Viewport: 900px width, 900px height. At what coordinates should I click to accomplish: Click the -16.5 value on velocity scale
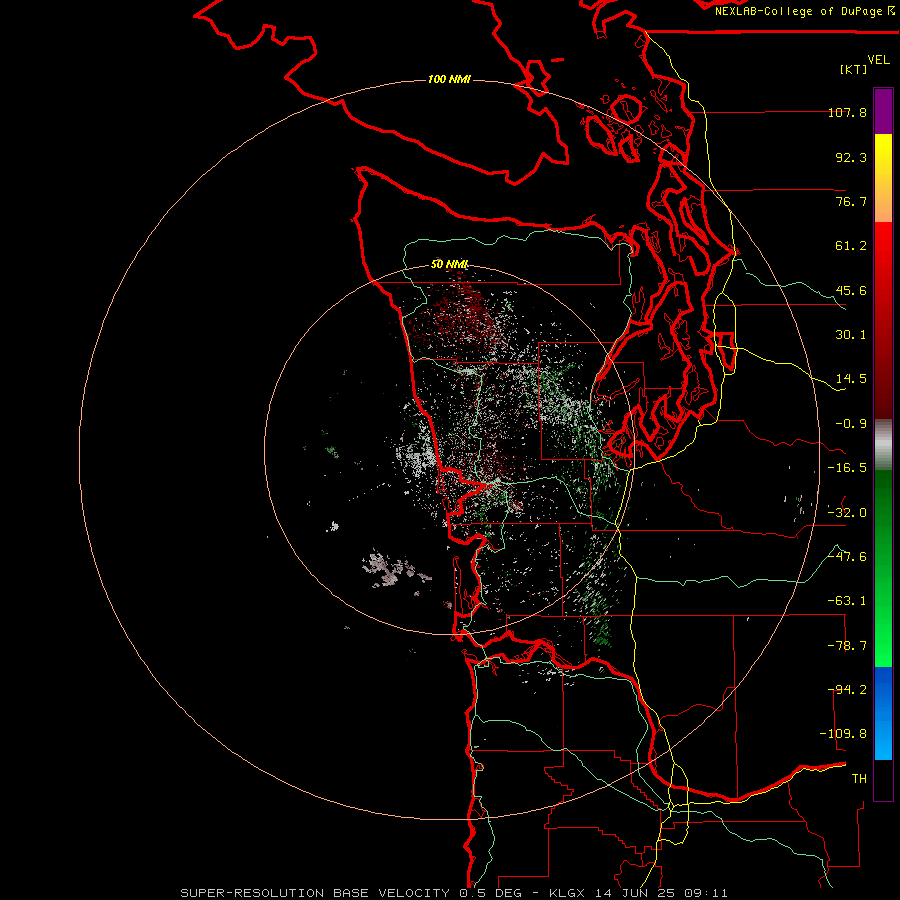pyautogui.click(x=847, y=468)
